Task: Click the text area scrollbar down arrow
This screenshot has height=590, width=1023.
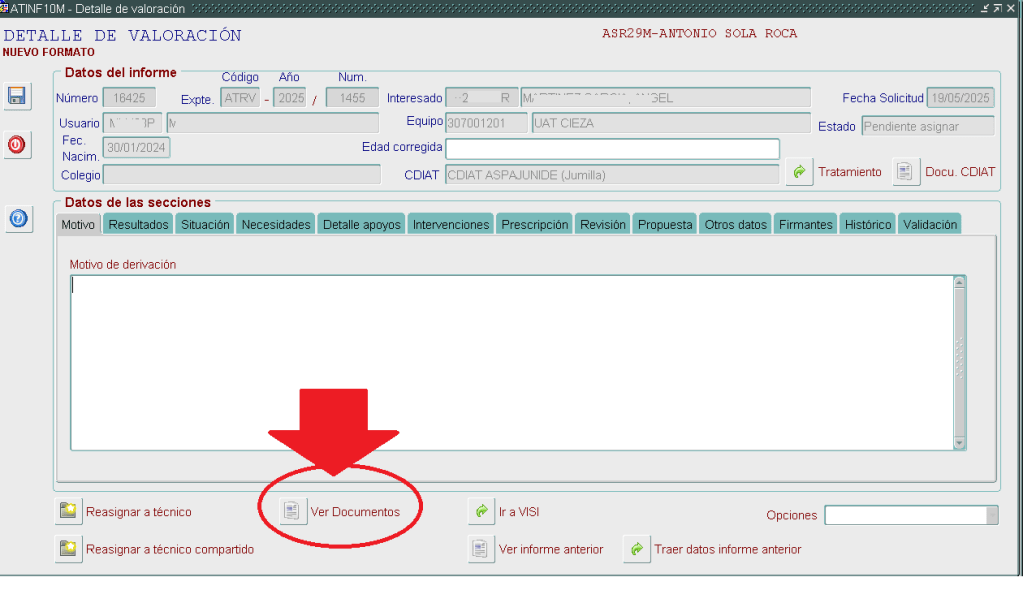Action: [x=960, y=443]
